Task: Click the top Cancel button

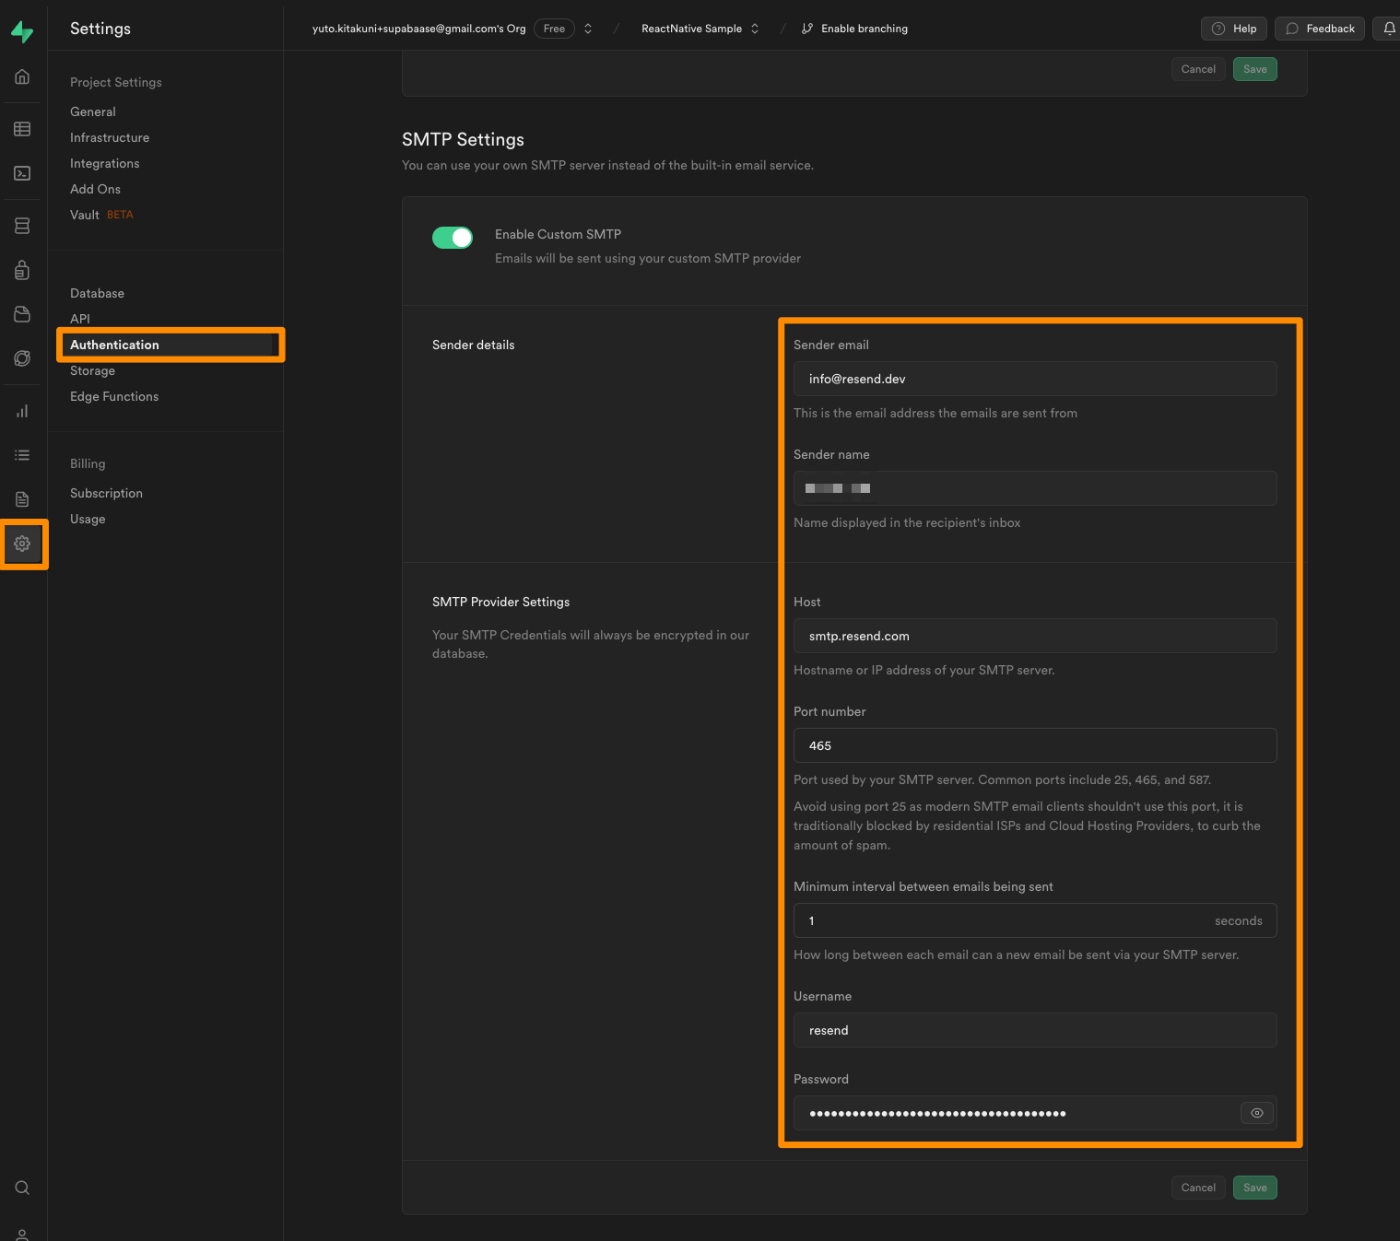Action: pos(1198,69)
